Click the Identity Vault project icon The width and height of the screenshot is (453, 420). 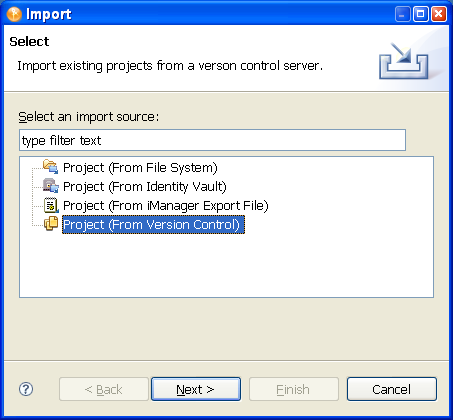[51, 186]
